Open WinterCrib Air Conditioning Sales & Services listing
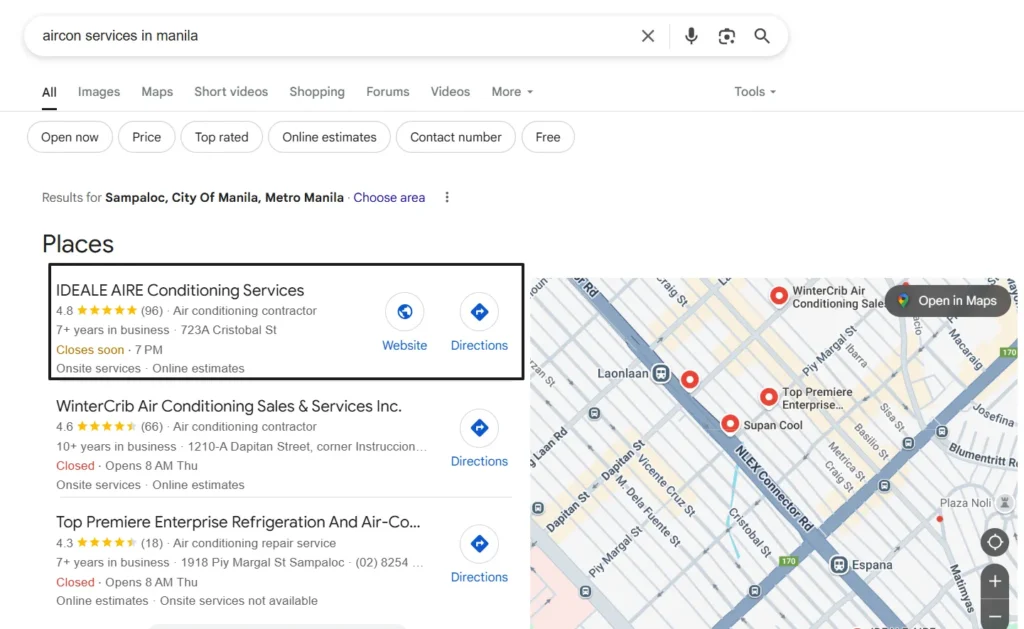The height and width of the screenshot is (629, 1024). pos(229,406)
